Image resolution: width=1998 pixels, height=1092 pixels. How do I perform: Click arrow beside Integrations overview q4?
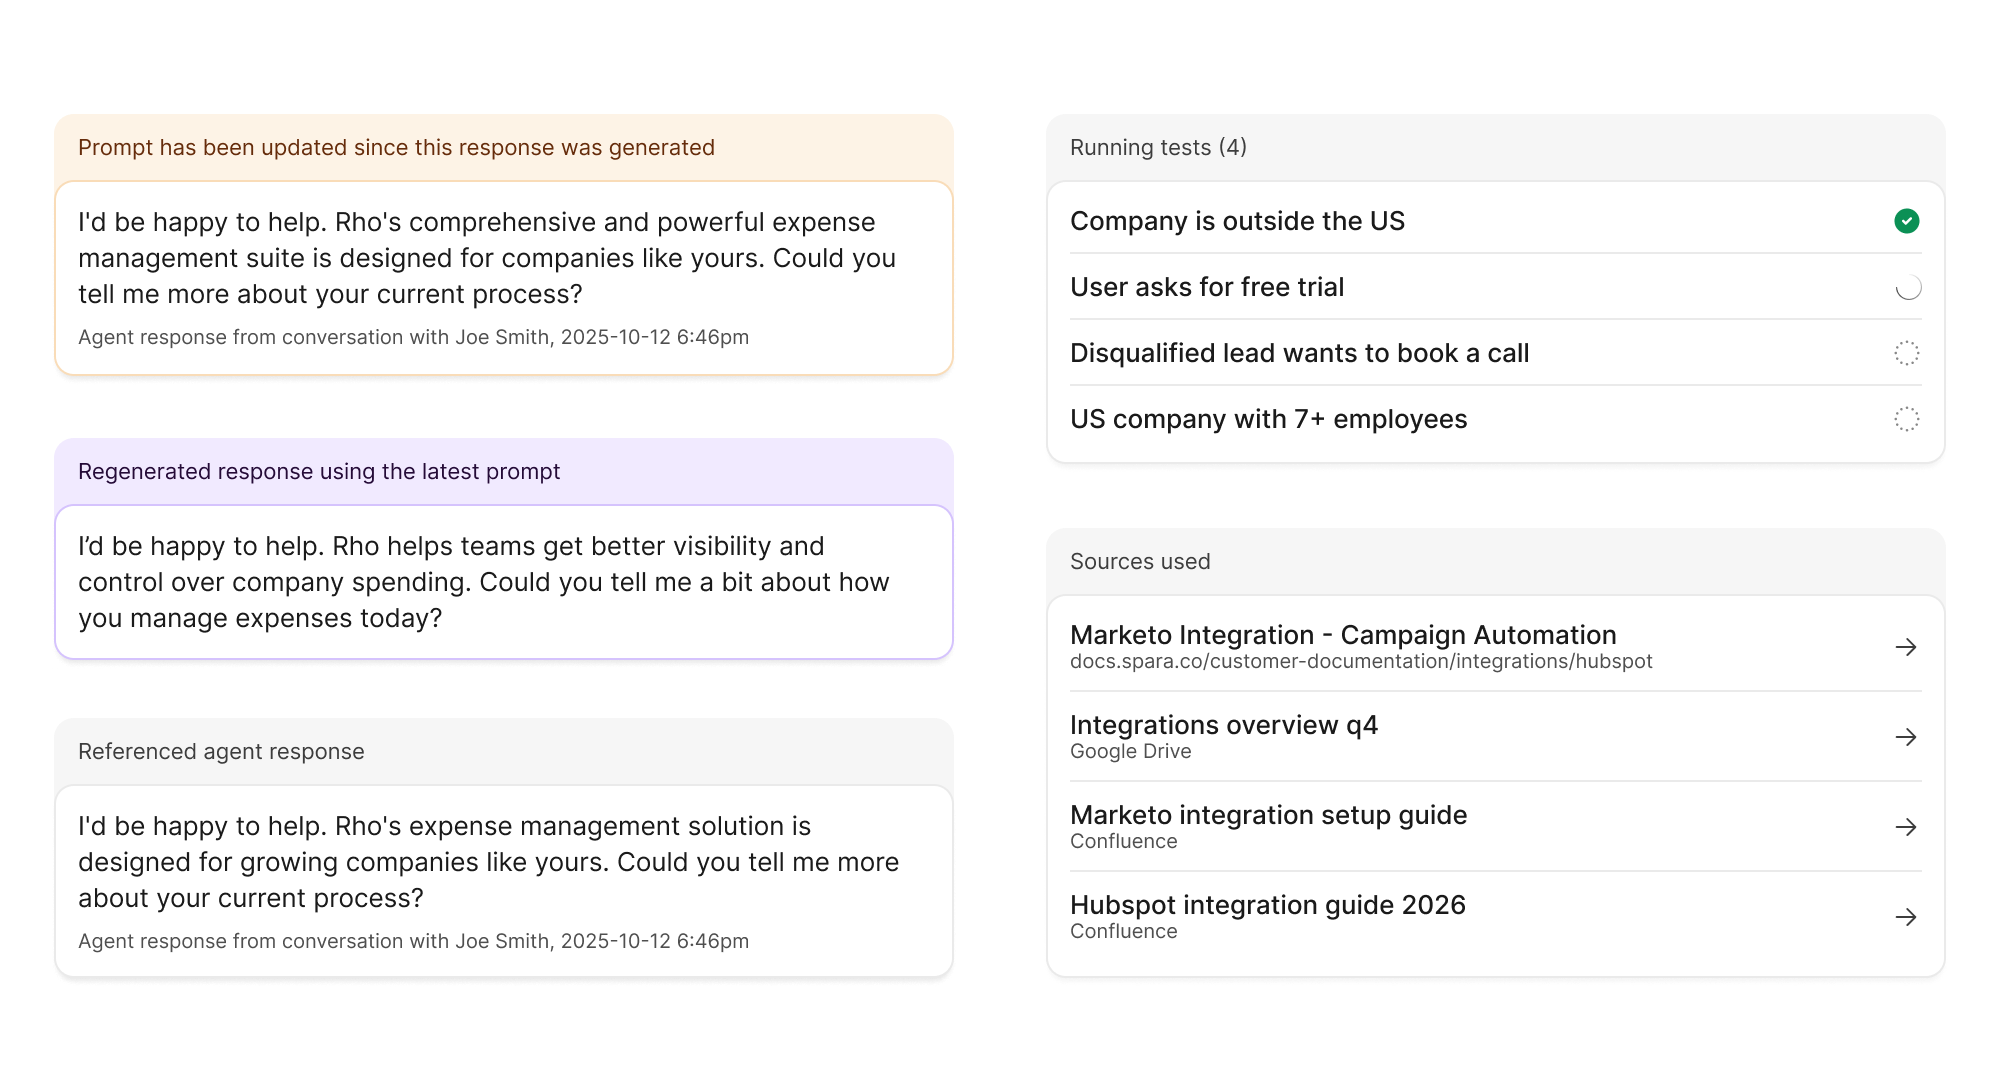coord(1906,737)
